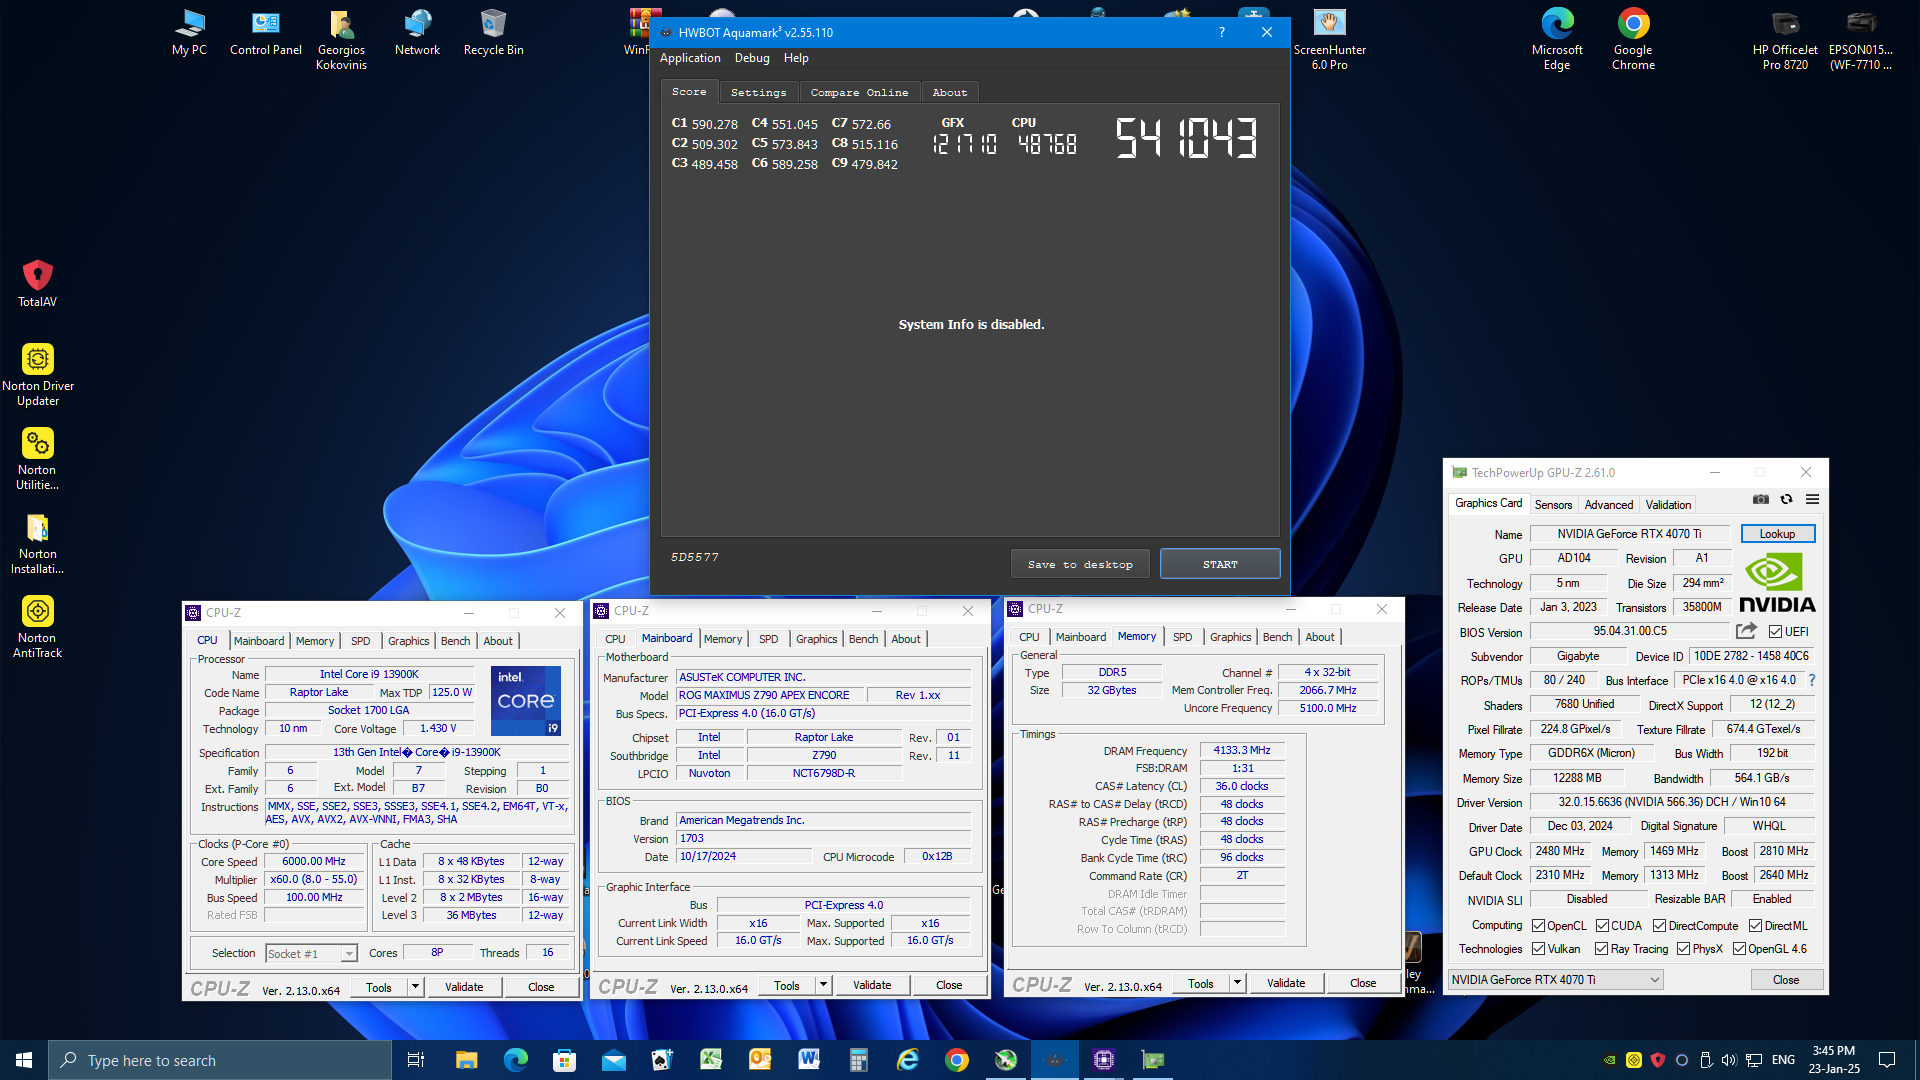1920x1080 pixels.
Task: Click Tools button in CPU tab window
Action: pos(379,987)
